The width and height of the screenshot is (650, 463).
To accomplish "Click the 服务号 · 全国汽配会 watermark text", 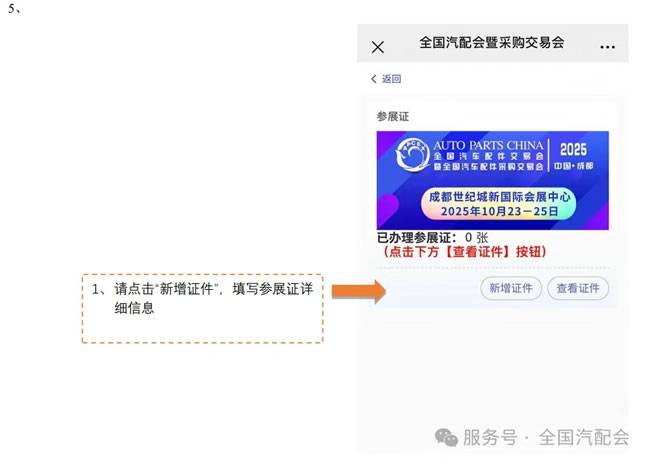I will pos(546,438).
